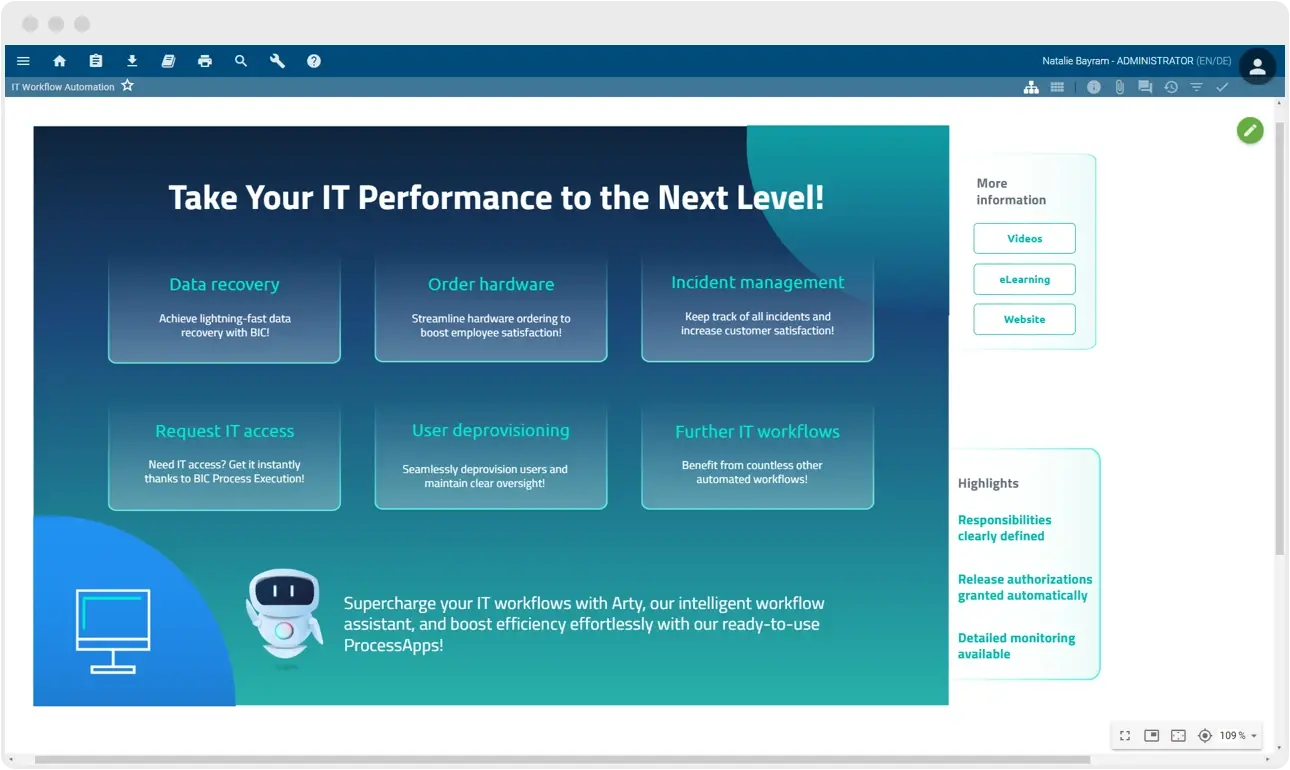Click the Website button
The height and width of the screenshot is (770, 1290).
(x=1024, y=320)
